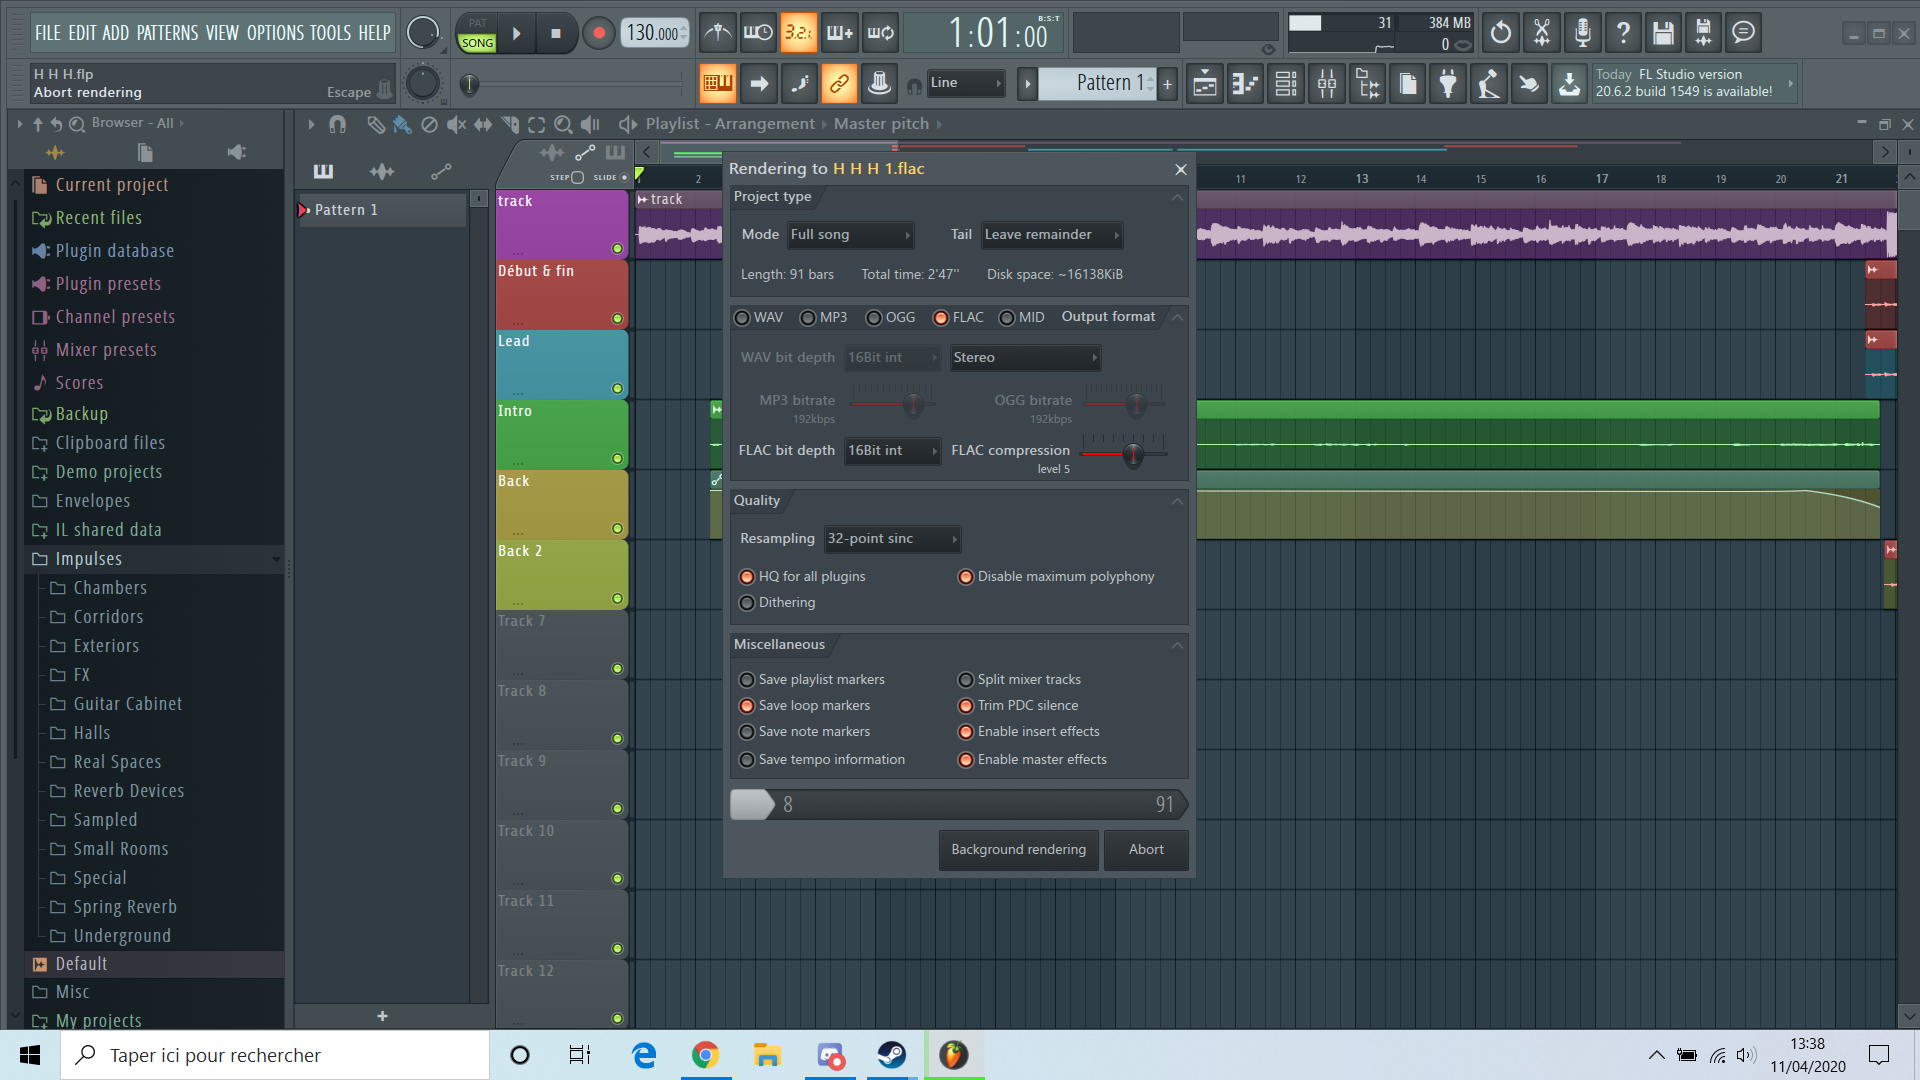The width and height of the screenshot is (1920, 1080).
Task: Open the Piano roll view icon
Action: [1245, 84]
